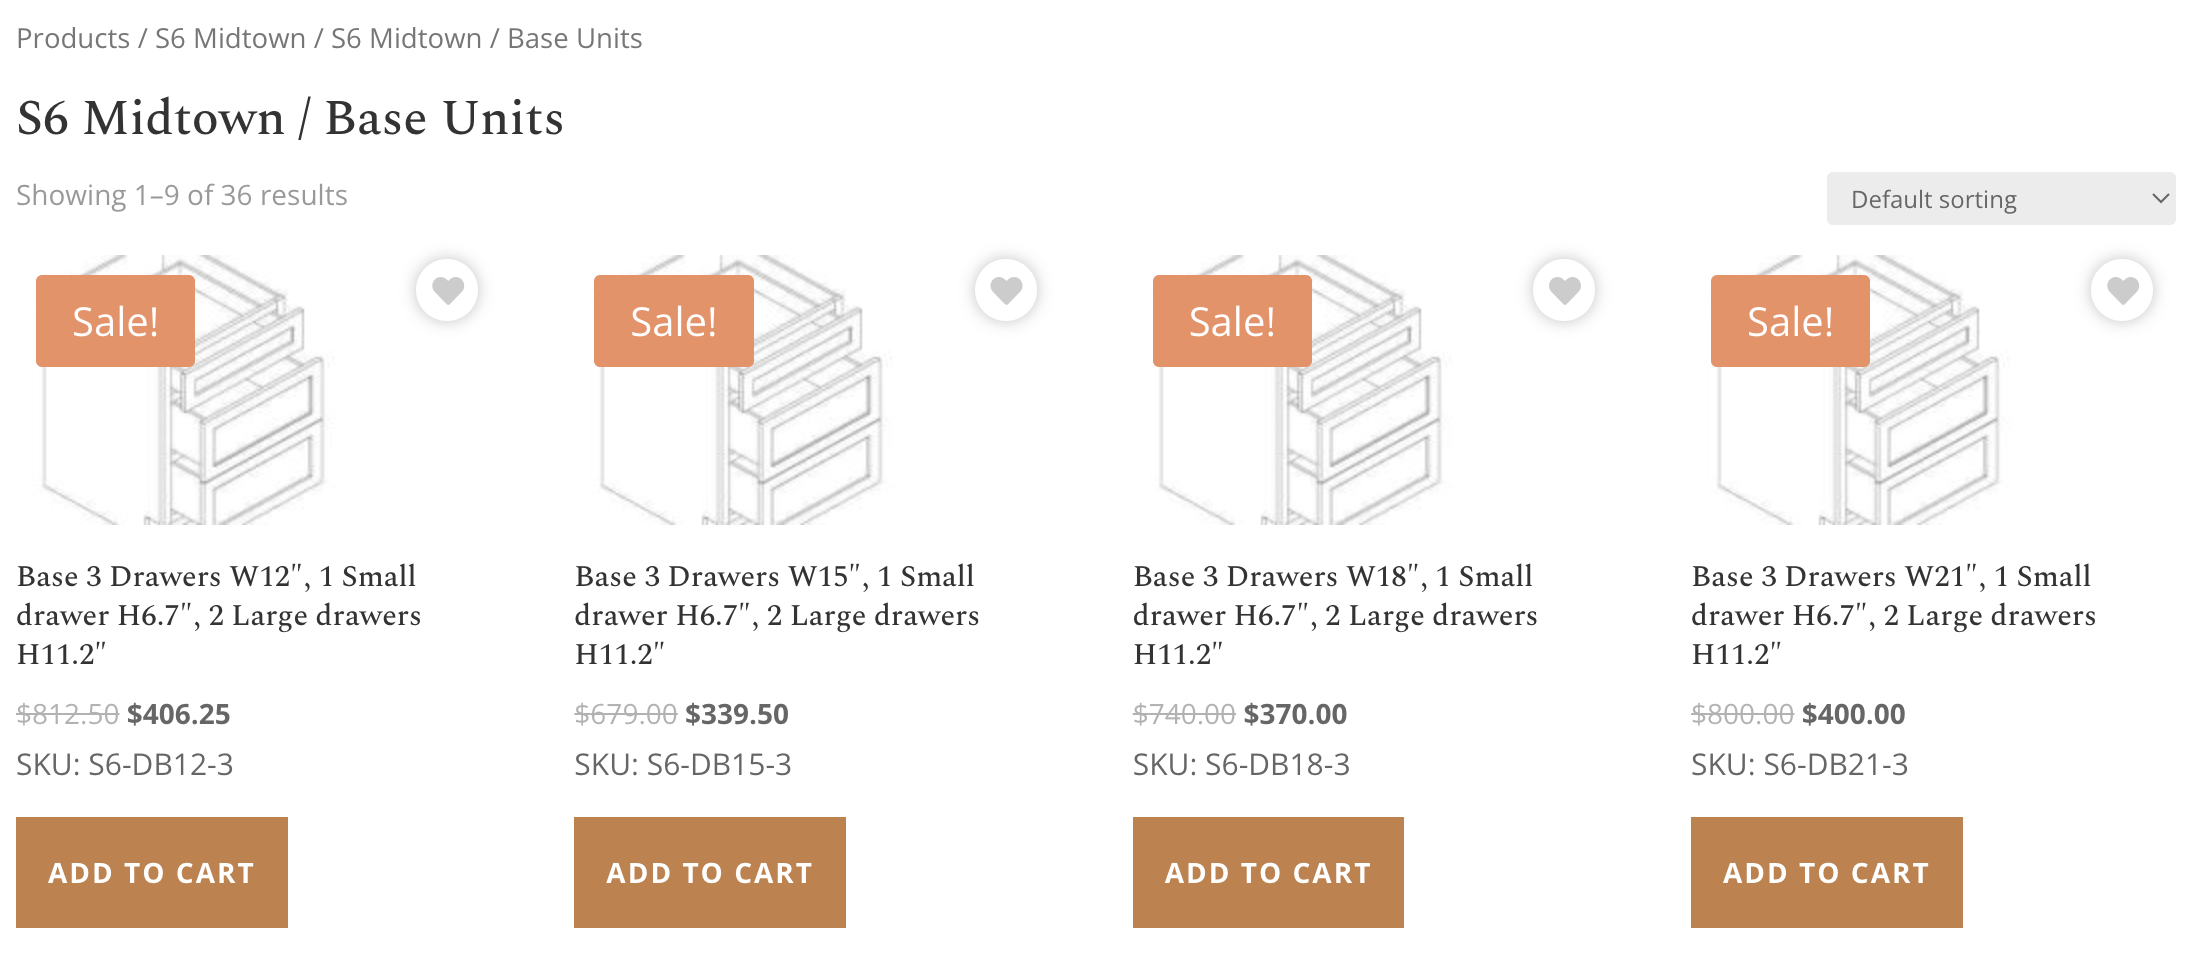Favorite the W18" base 3 drawers product
Image resolution: width=2192 pixels, height=962 pixels.
pyautogui.click(x=1564, y=290)
